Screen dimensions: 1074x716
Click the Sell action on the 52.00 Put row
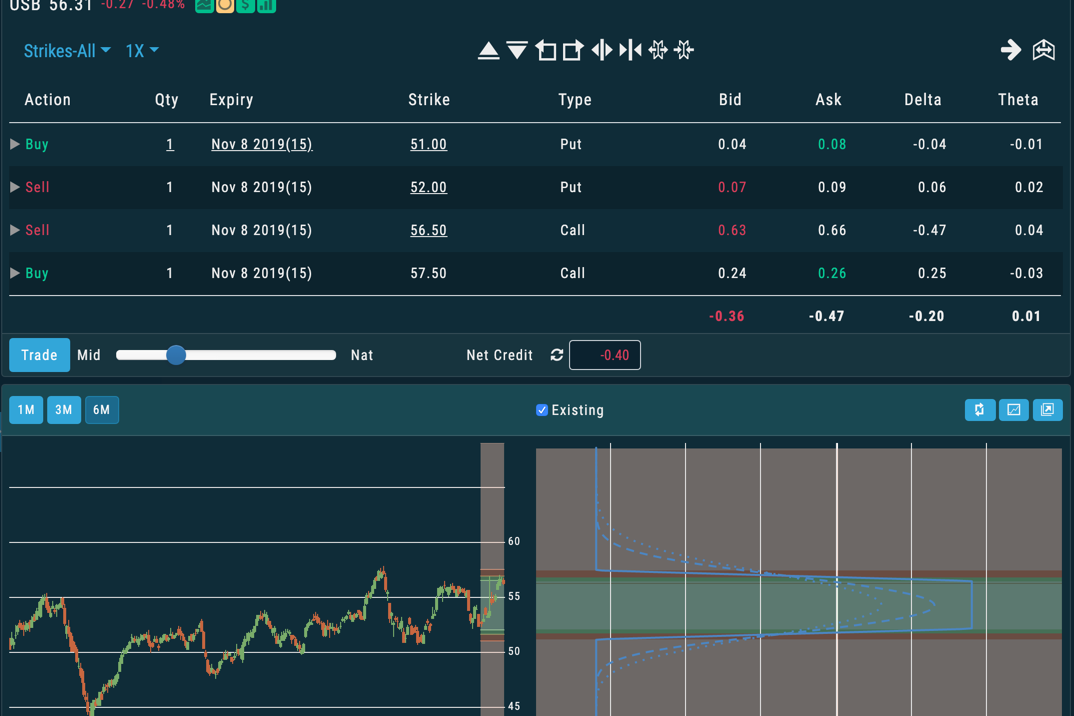pyautogui.click(x=37, y=187)
